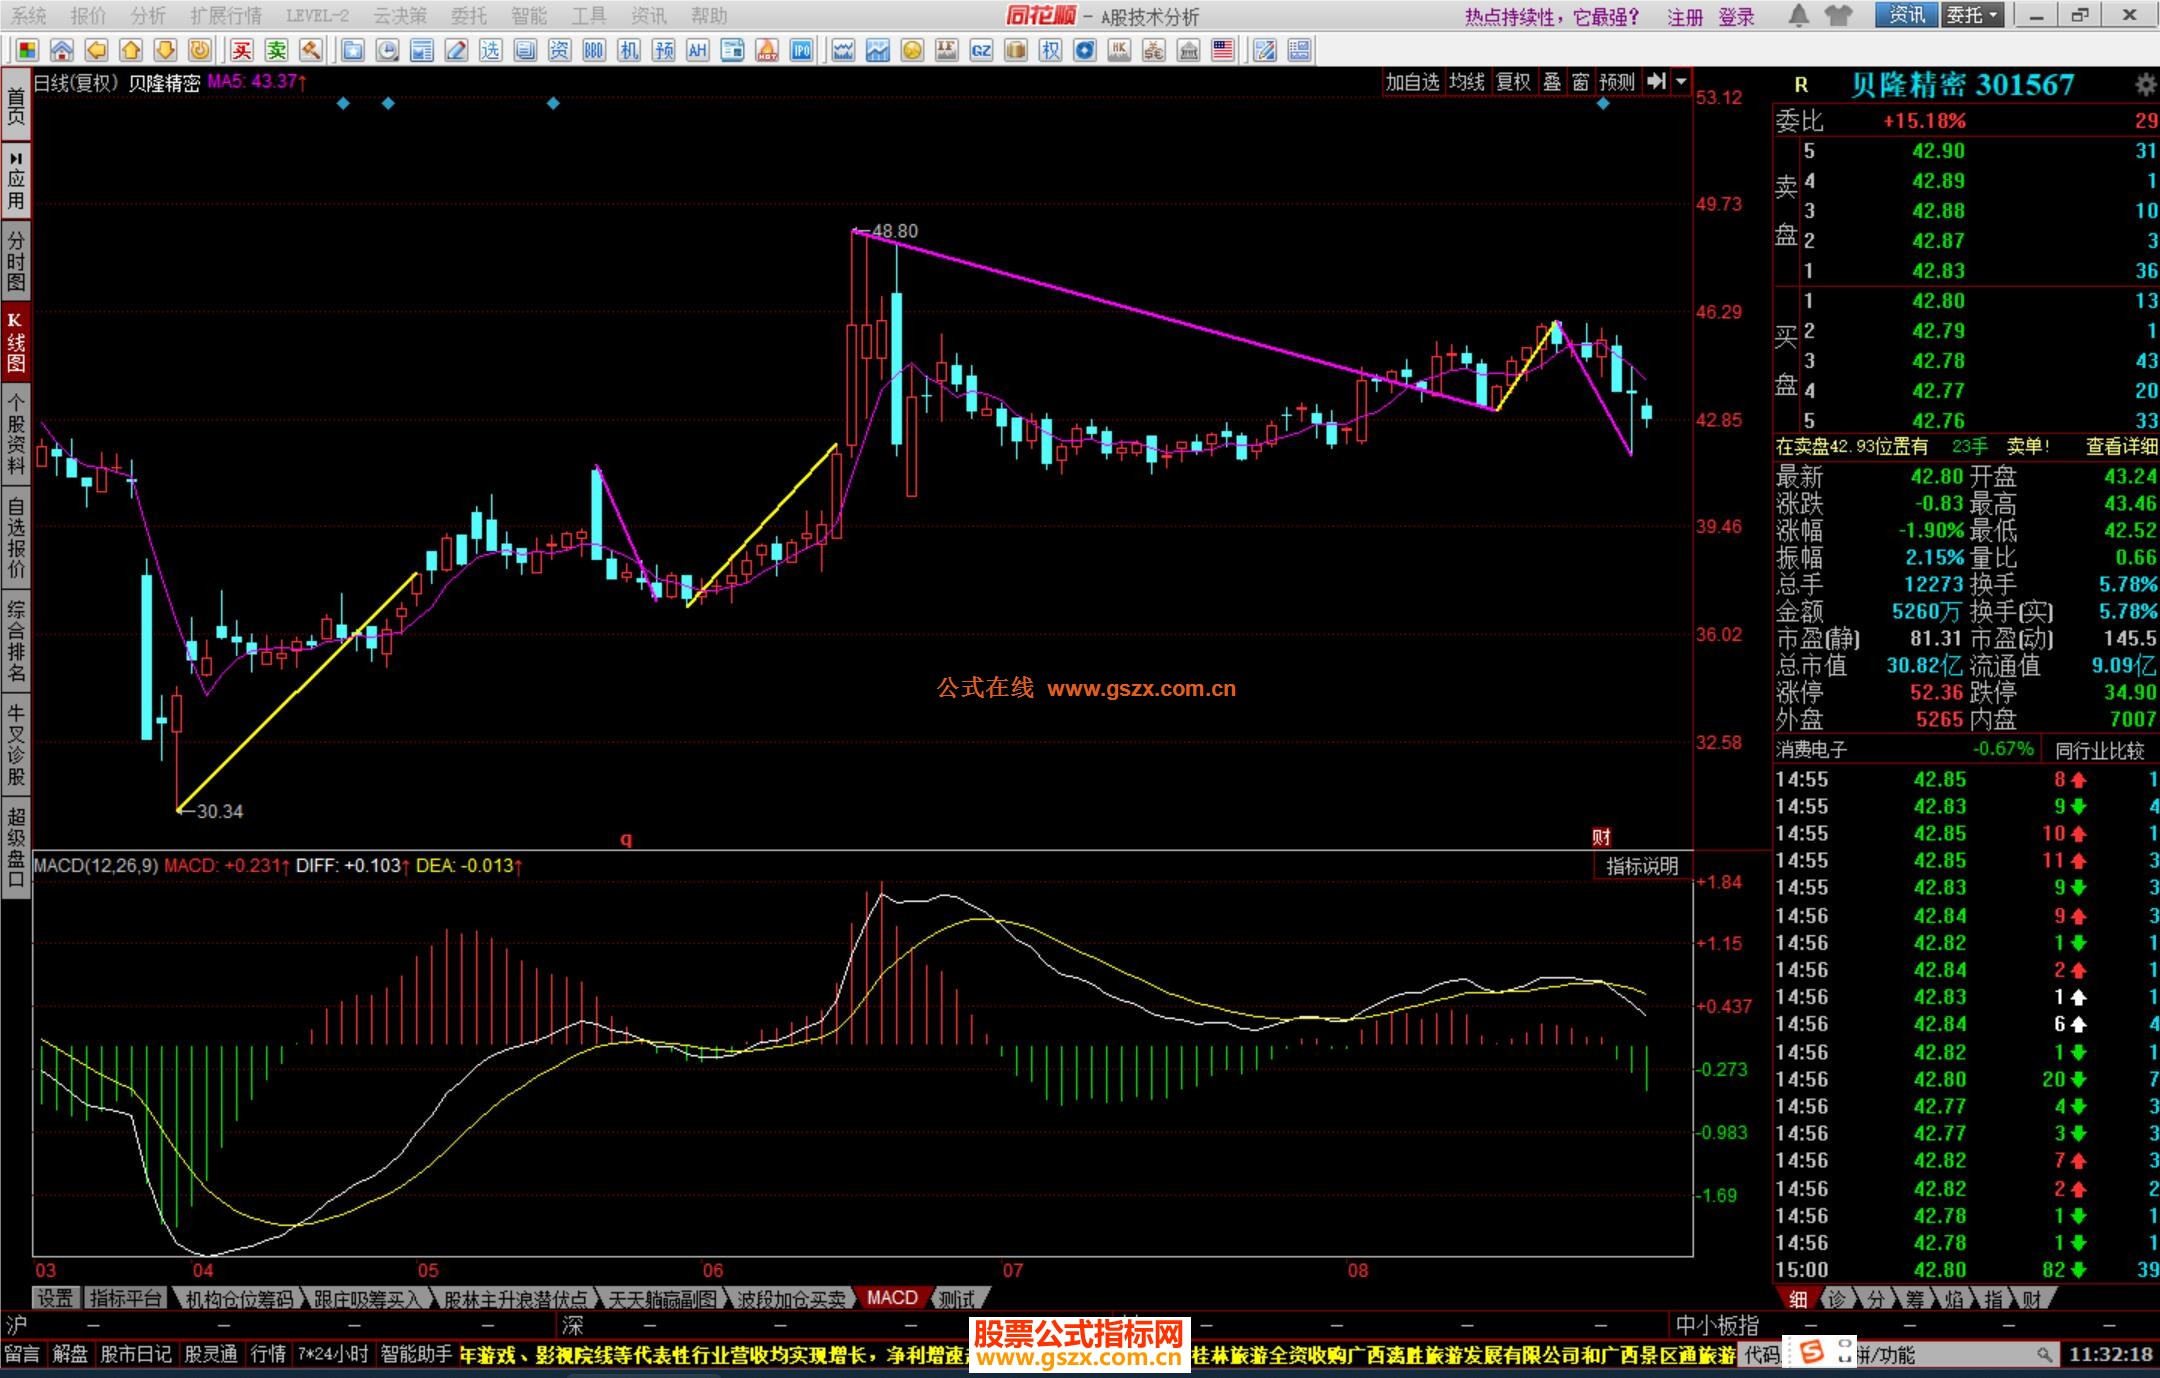Click the home page house toolbar icon
Viewport: 2160px width, 1378px height.
click(61, 50)
